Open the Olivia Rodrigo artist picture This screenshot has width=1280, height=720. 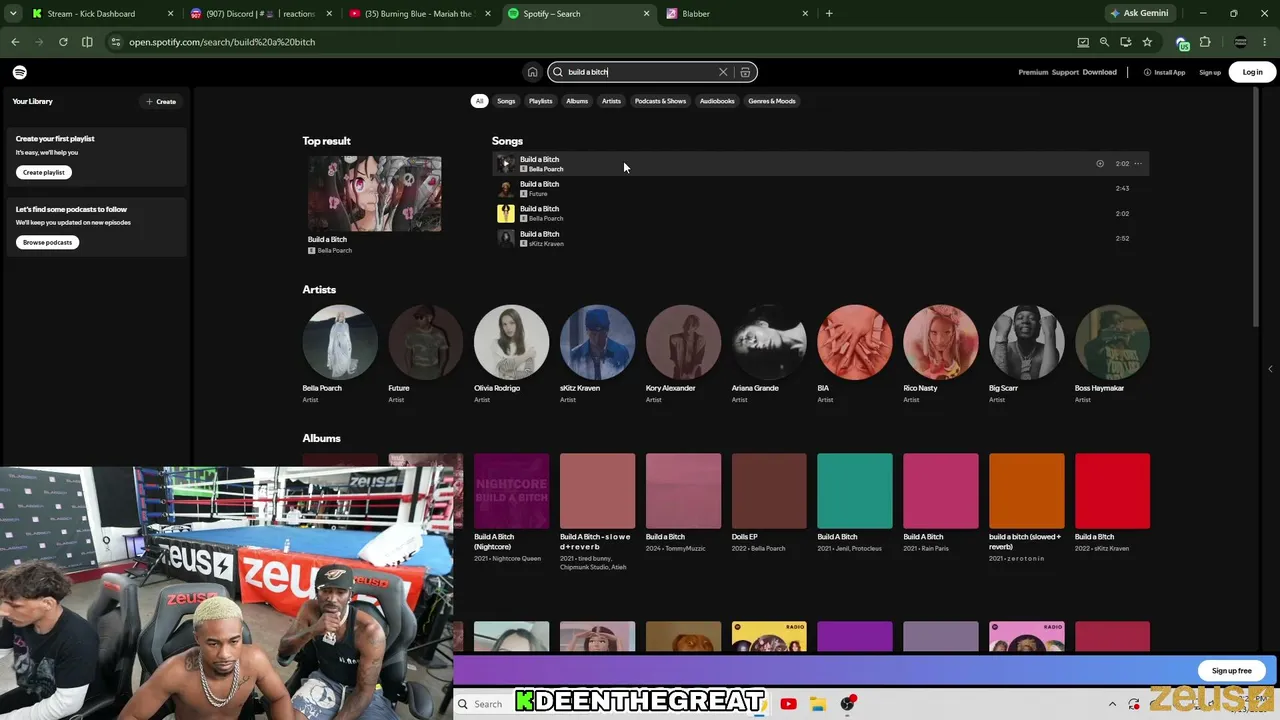(x=511, y=342)
